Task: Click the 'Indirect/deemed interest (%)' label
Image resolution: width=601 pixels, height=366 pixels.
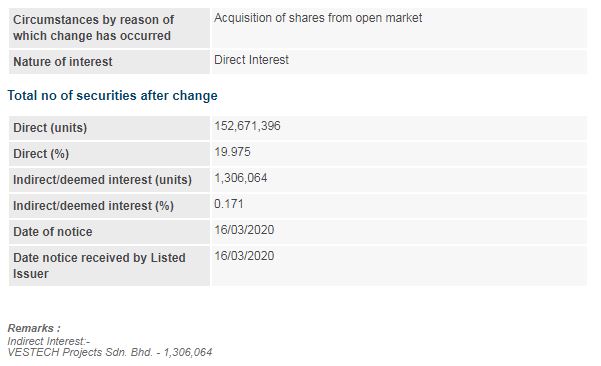Action: (93, 206)
